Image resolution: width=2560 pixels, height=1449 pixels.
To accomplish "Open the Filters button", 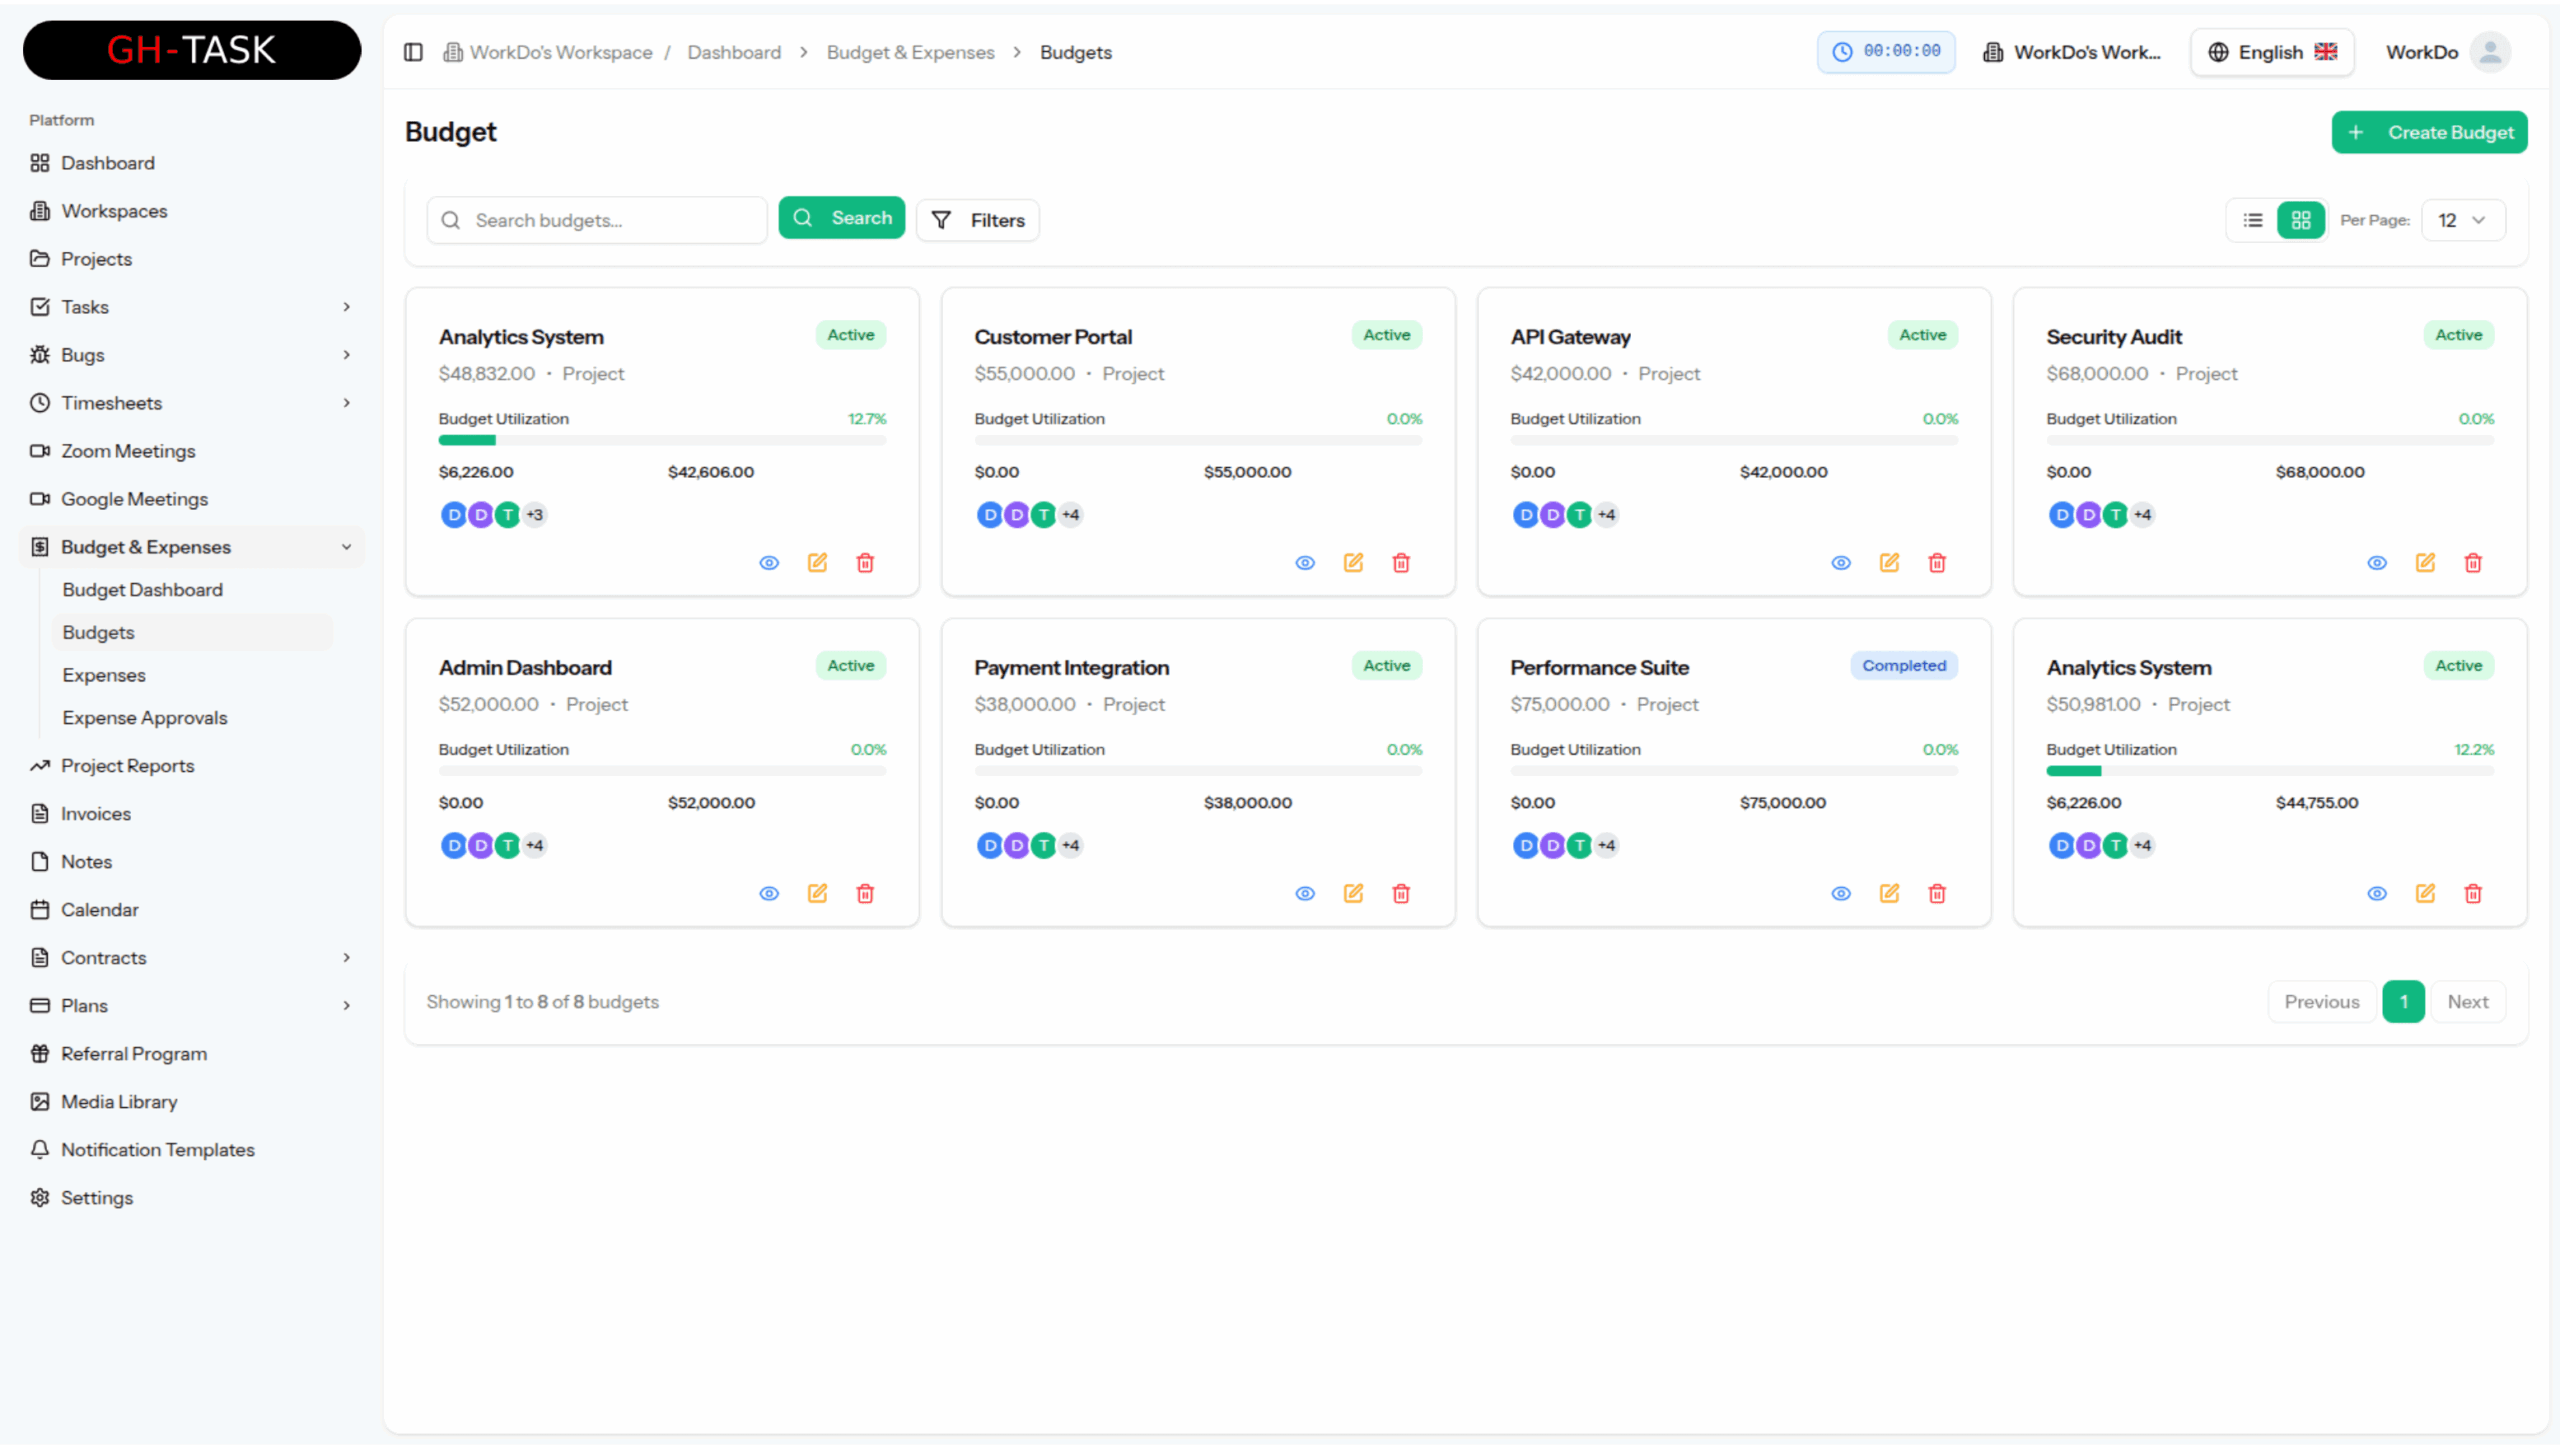I will (x=977, y=220).
